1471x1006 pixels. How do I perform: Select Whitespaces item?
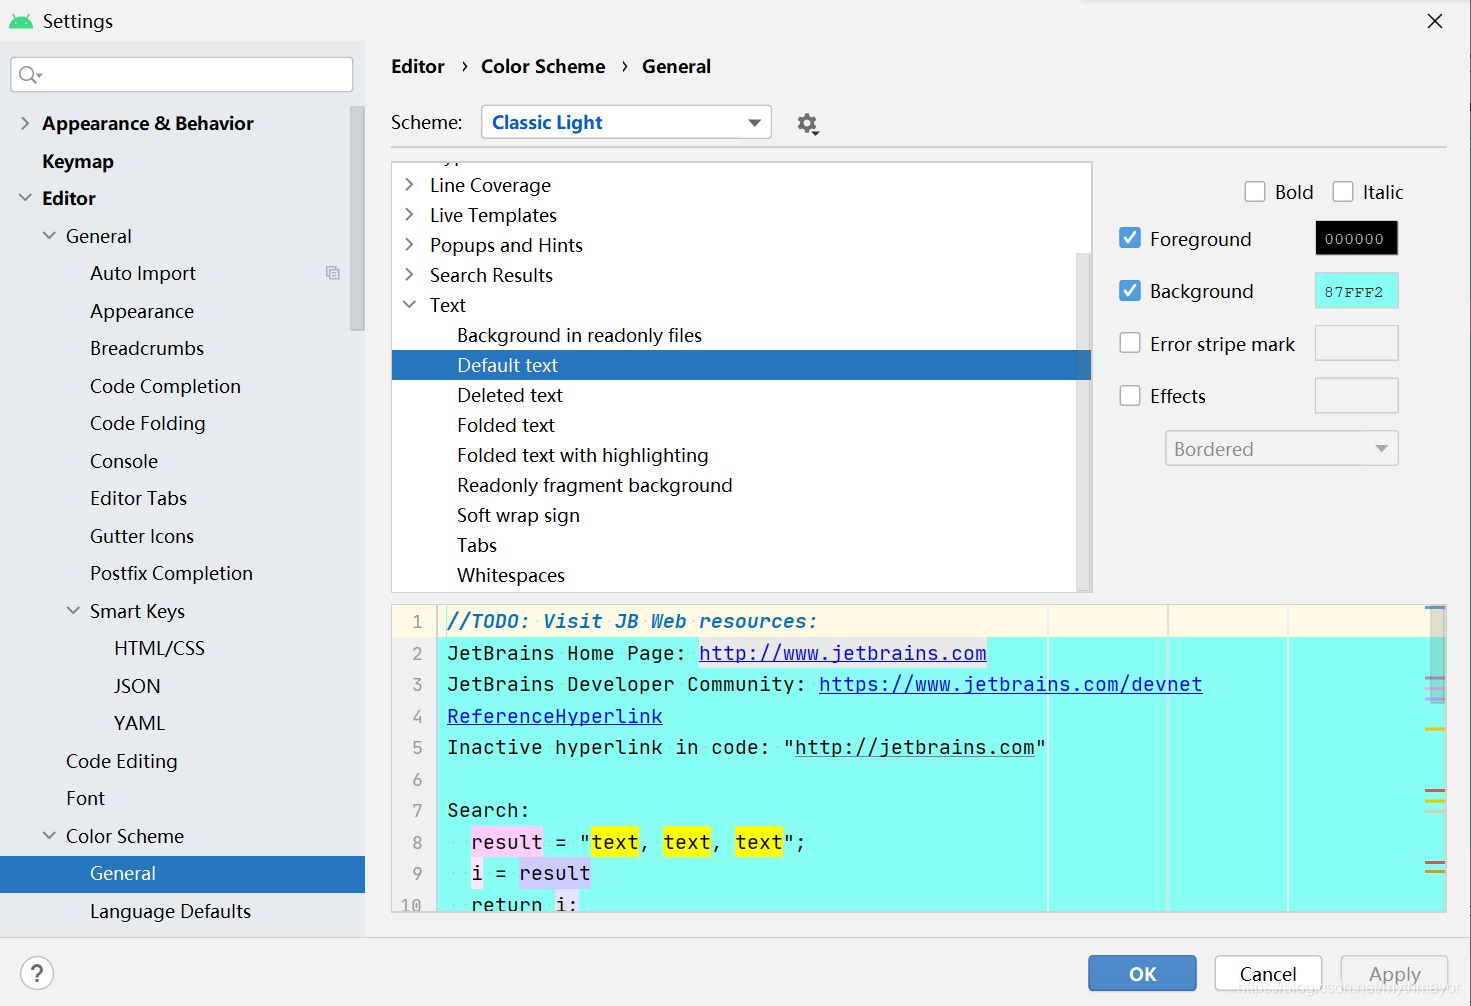[511, 575]
